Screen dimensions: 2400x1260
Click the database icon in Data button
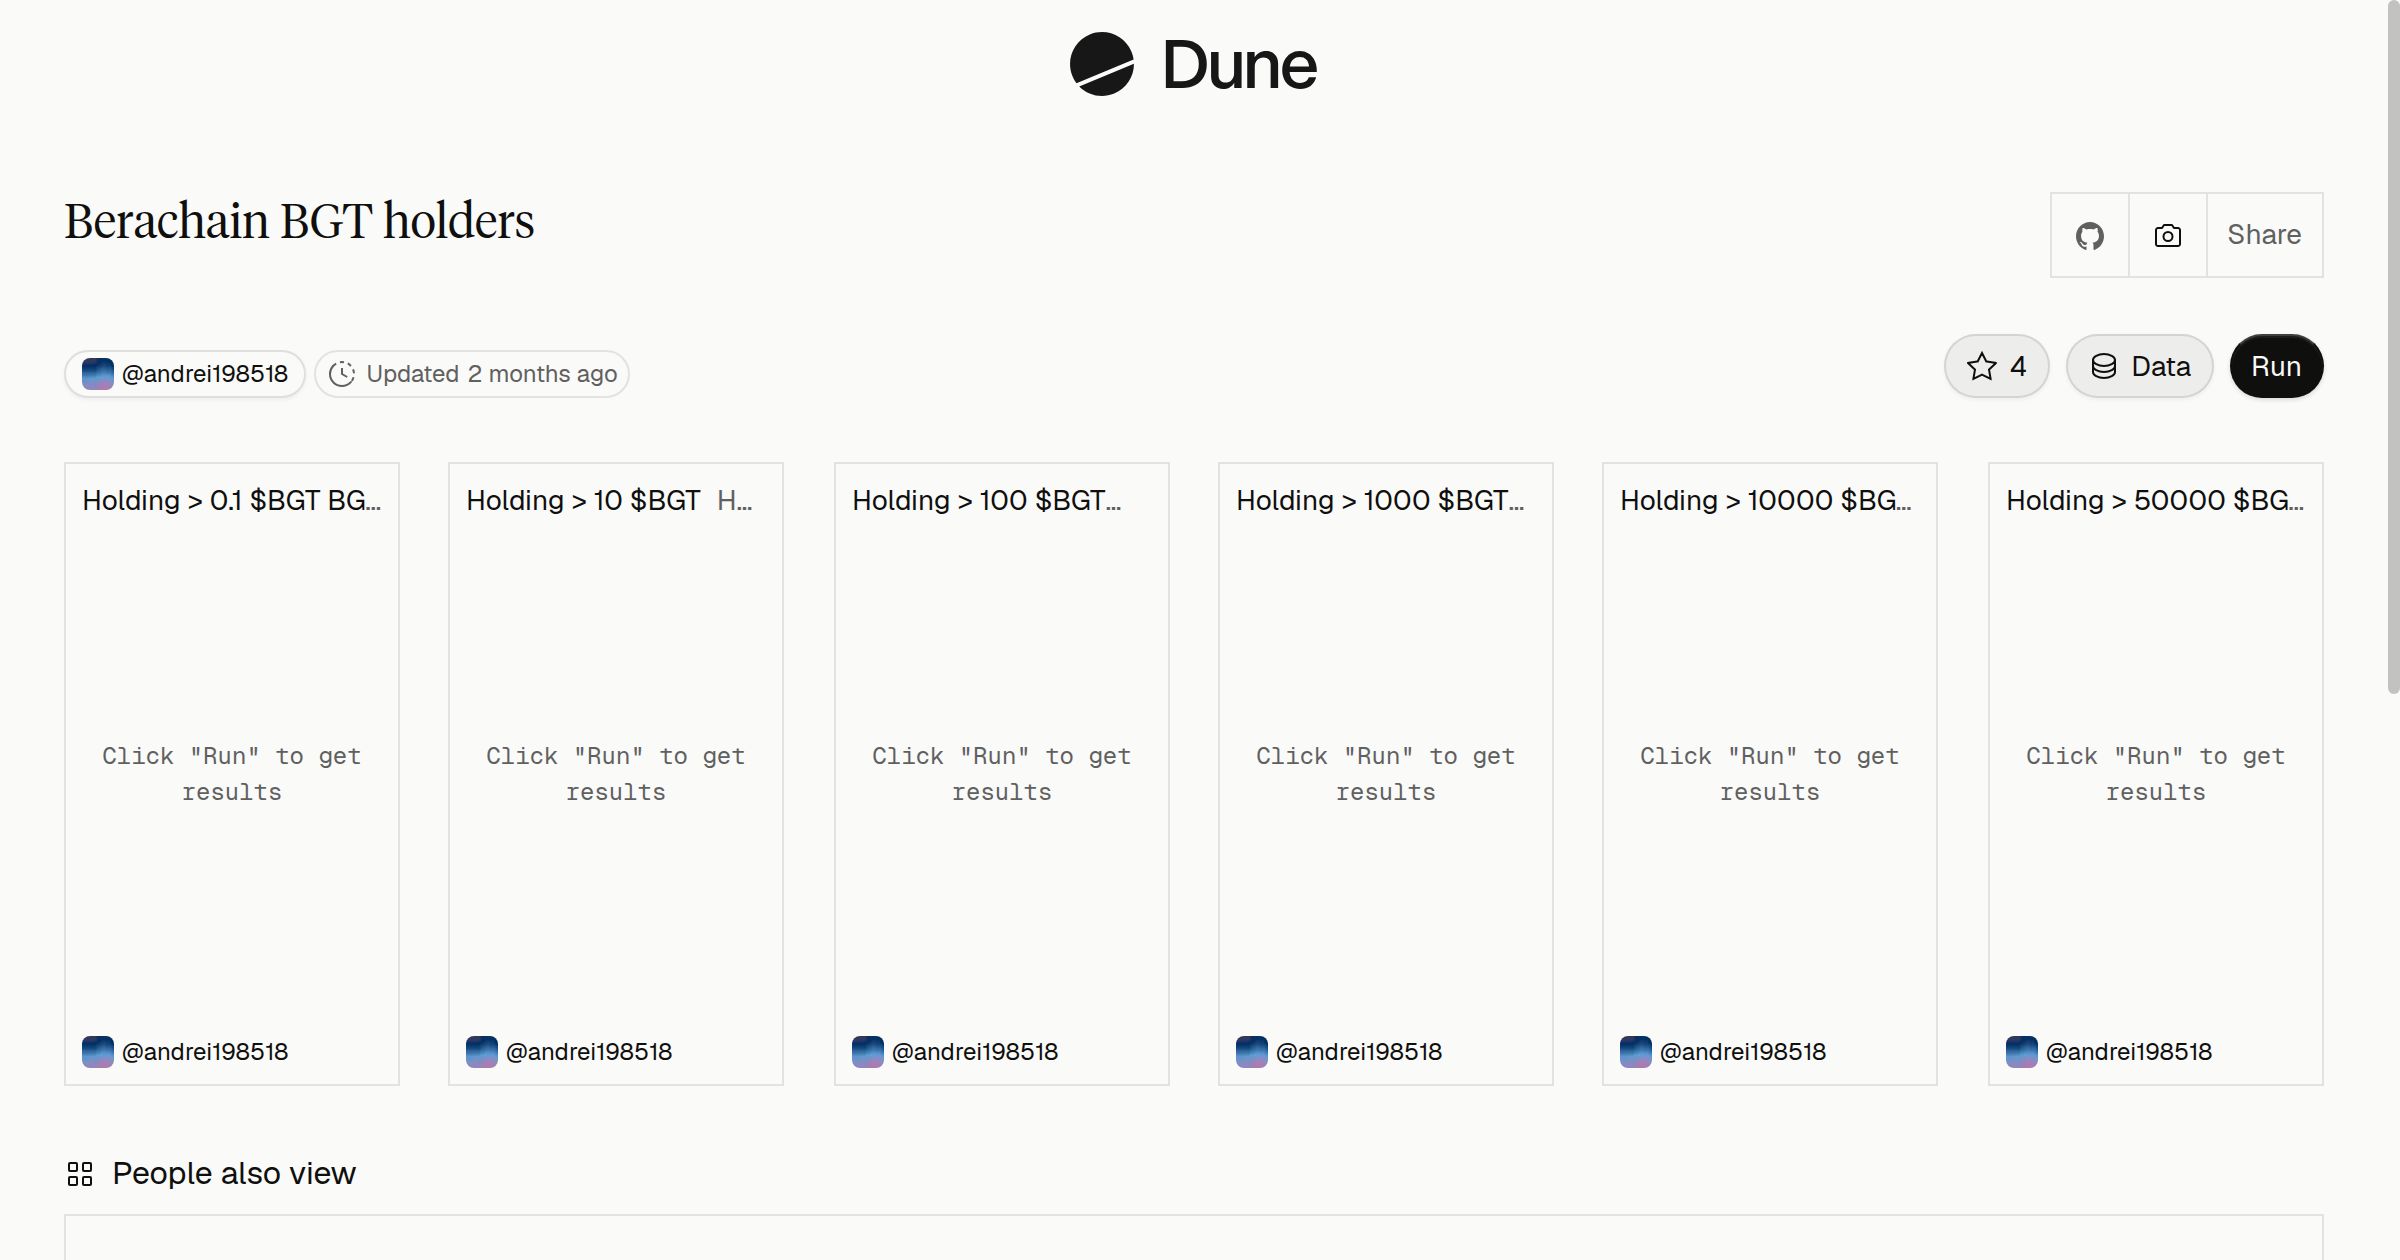tap(2103, 366)
